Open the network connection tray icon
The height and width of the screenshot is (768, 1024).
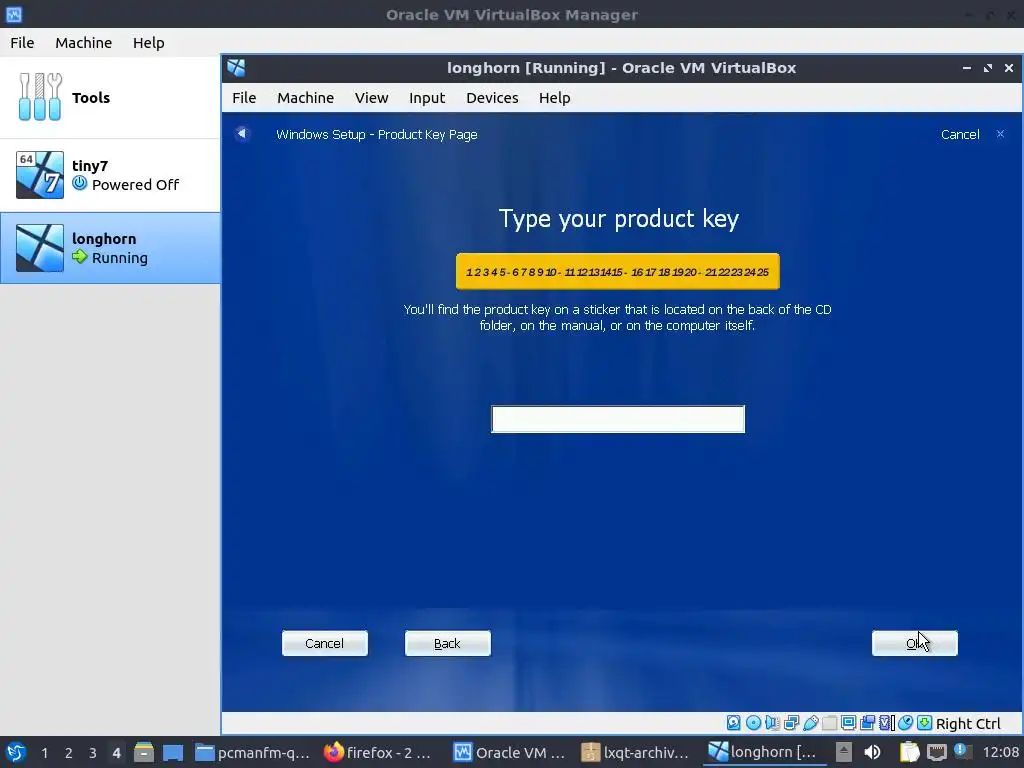936,752
